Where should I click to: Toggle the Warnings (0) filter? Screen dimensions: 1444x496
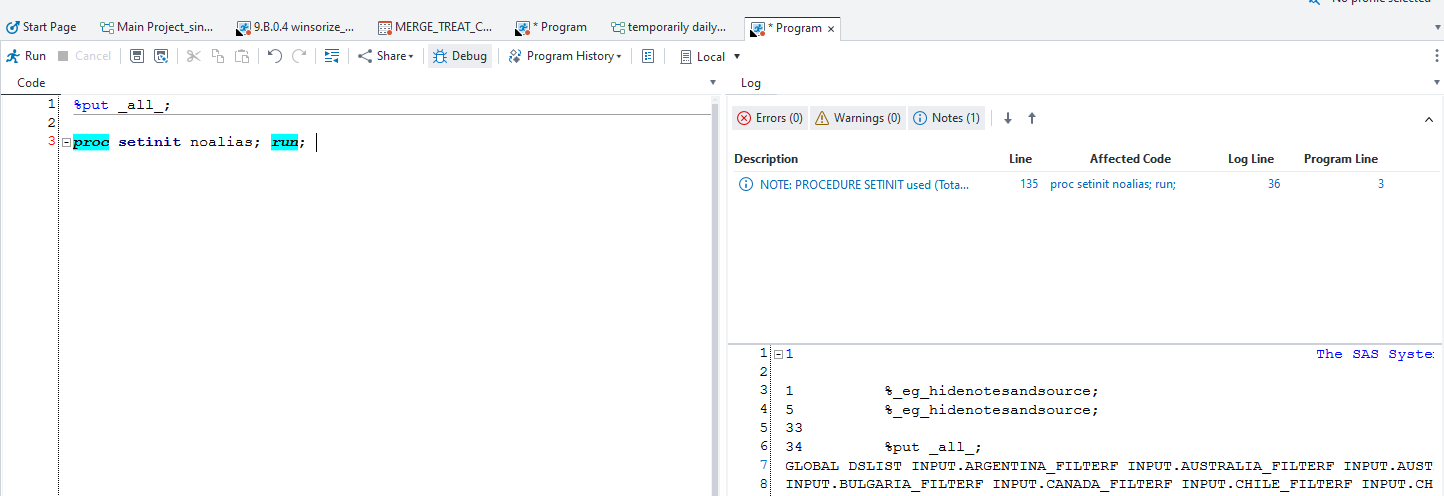pos(857,118)
